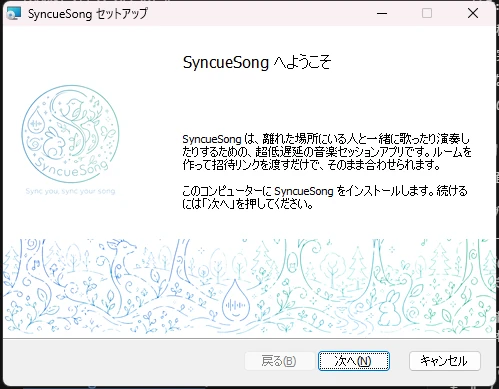Click the disabled 戻る(B) button
Viewport: 499px width, 389px height.
pos(279,361)
